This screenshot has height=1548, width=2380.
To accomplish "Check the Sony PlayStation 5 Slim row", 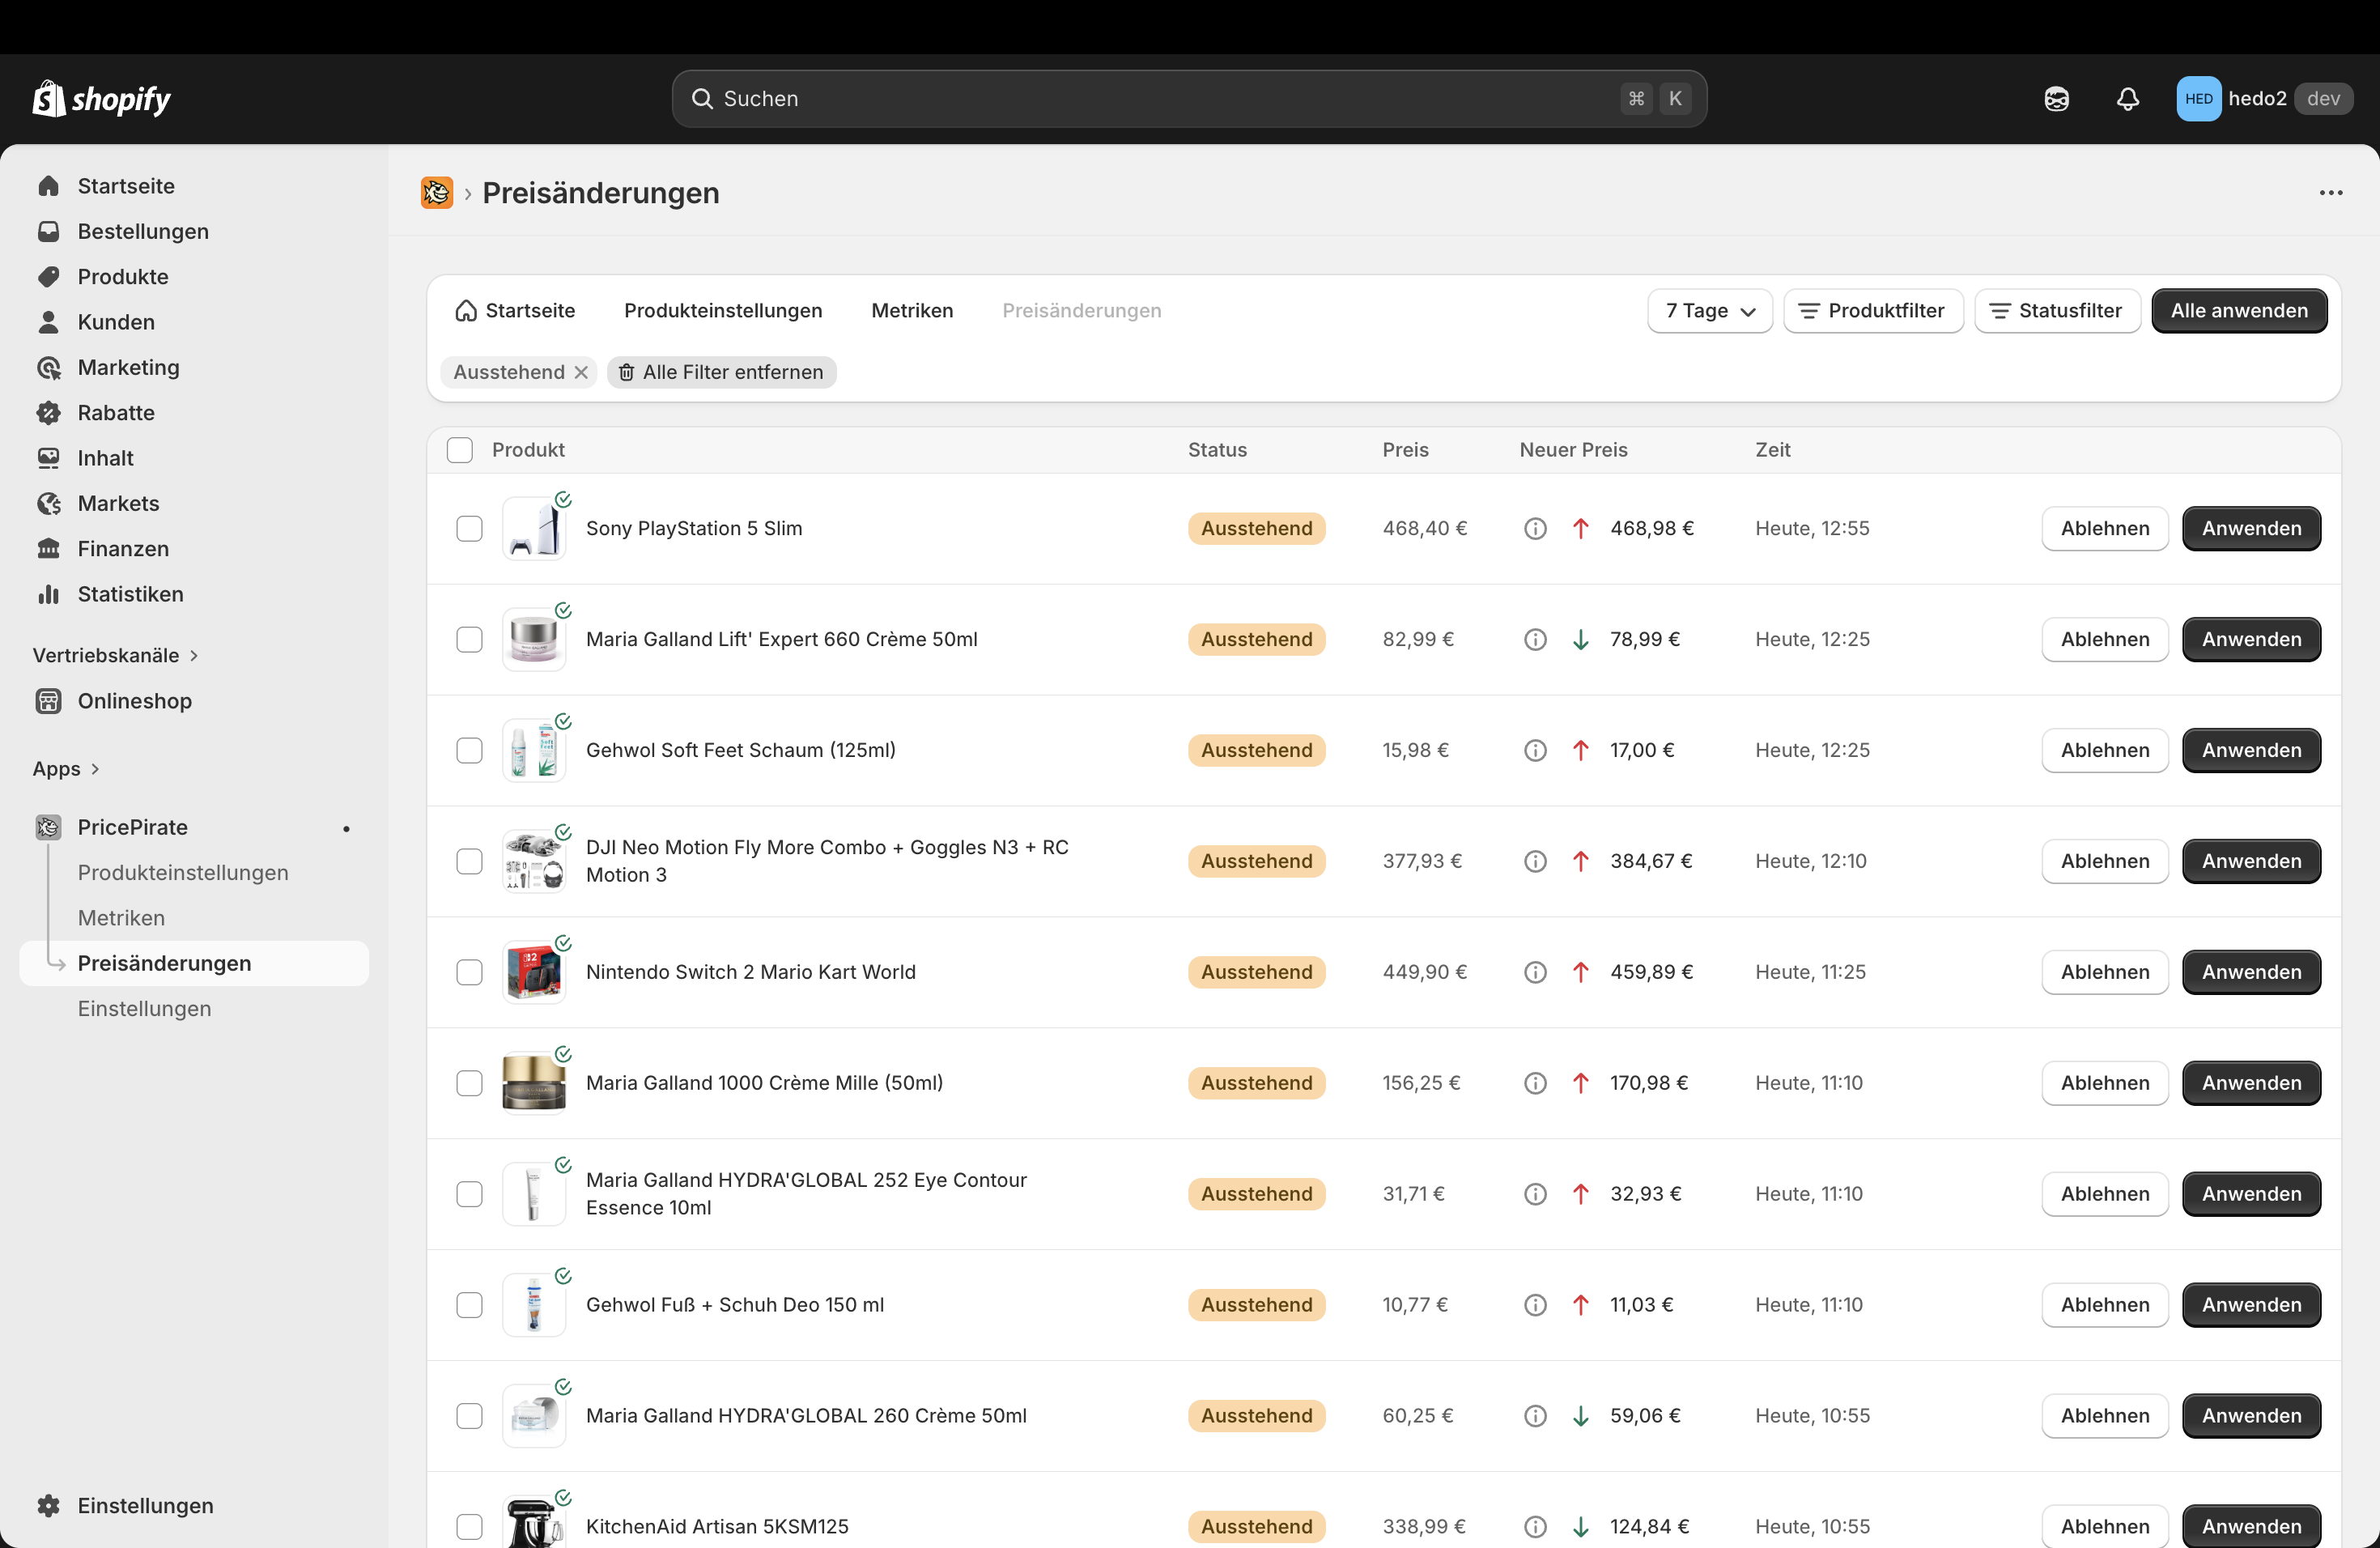I will [469, 528].
